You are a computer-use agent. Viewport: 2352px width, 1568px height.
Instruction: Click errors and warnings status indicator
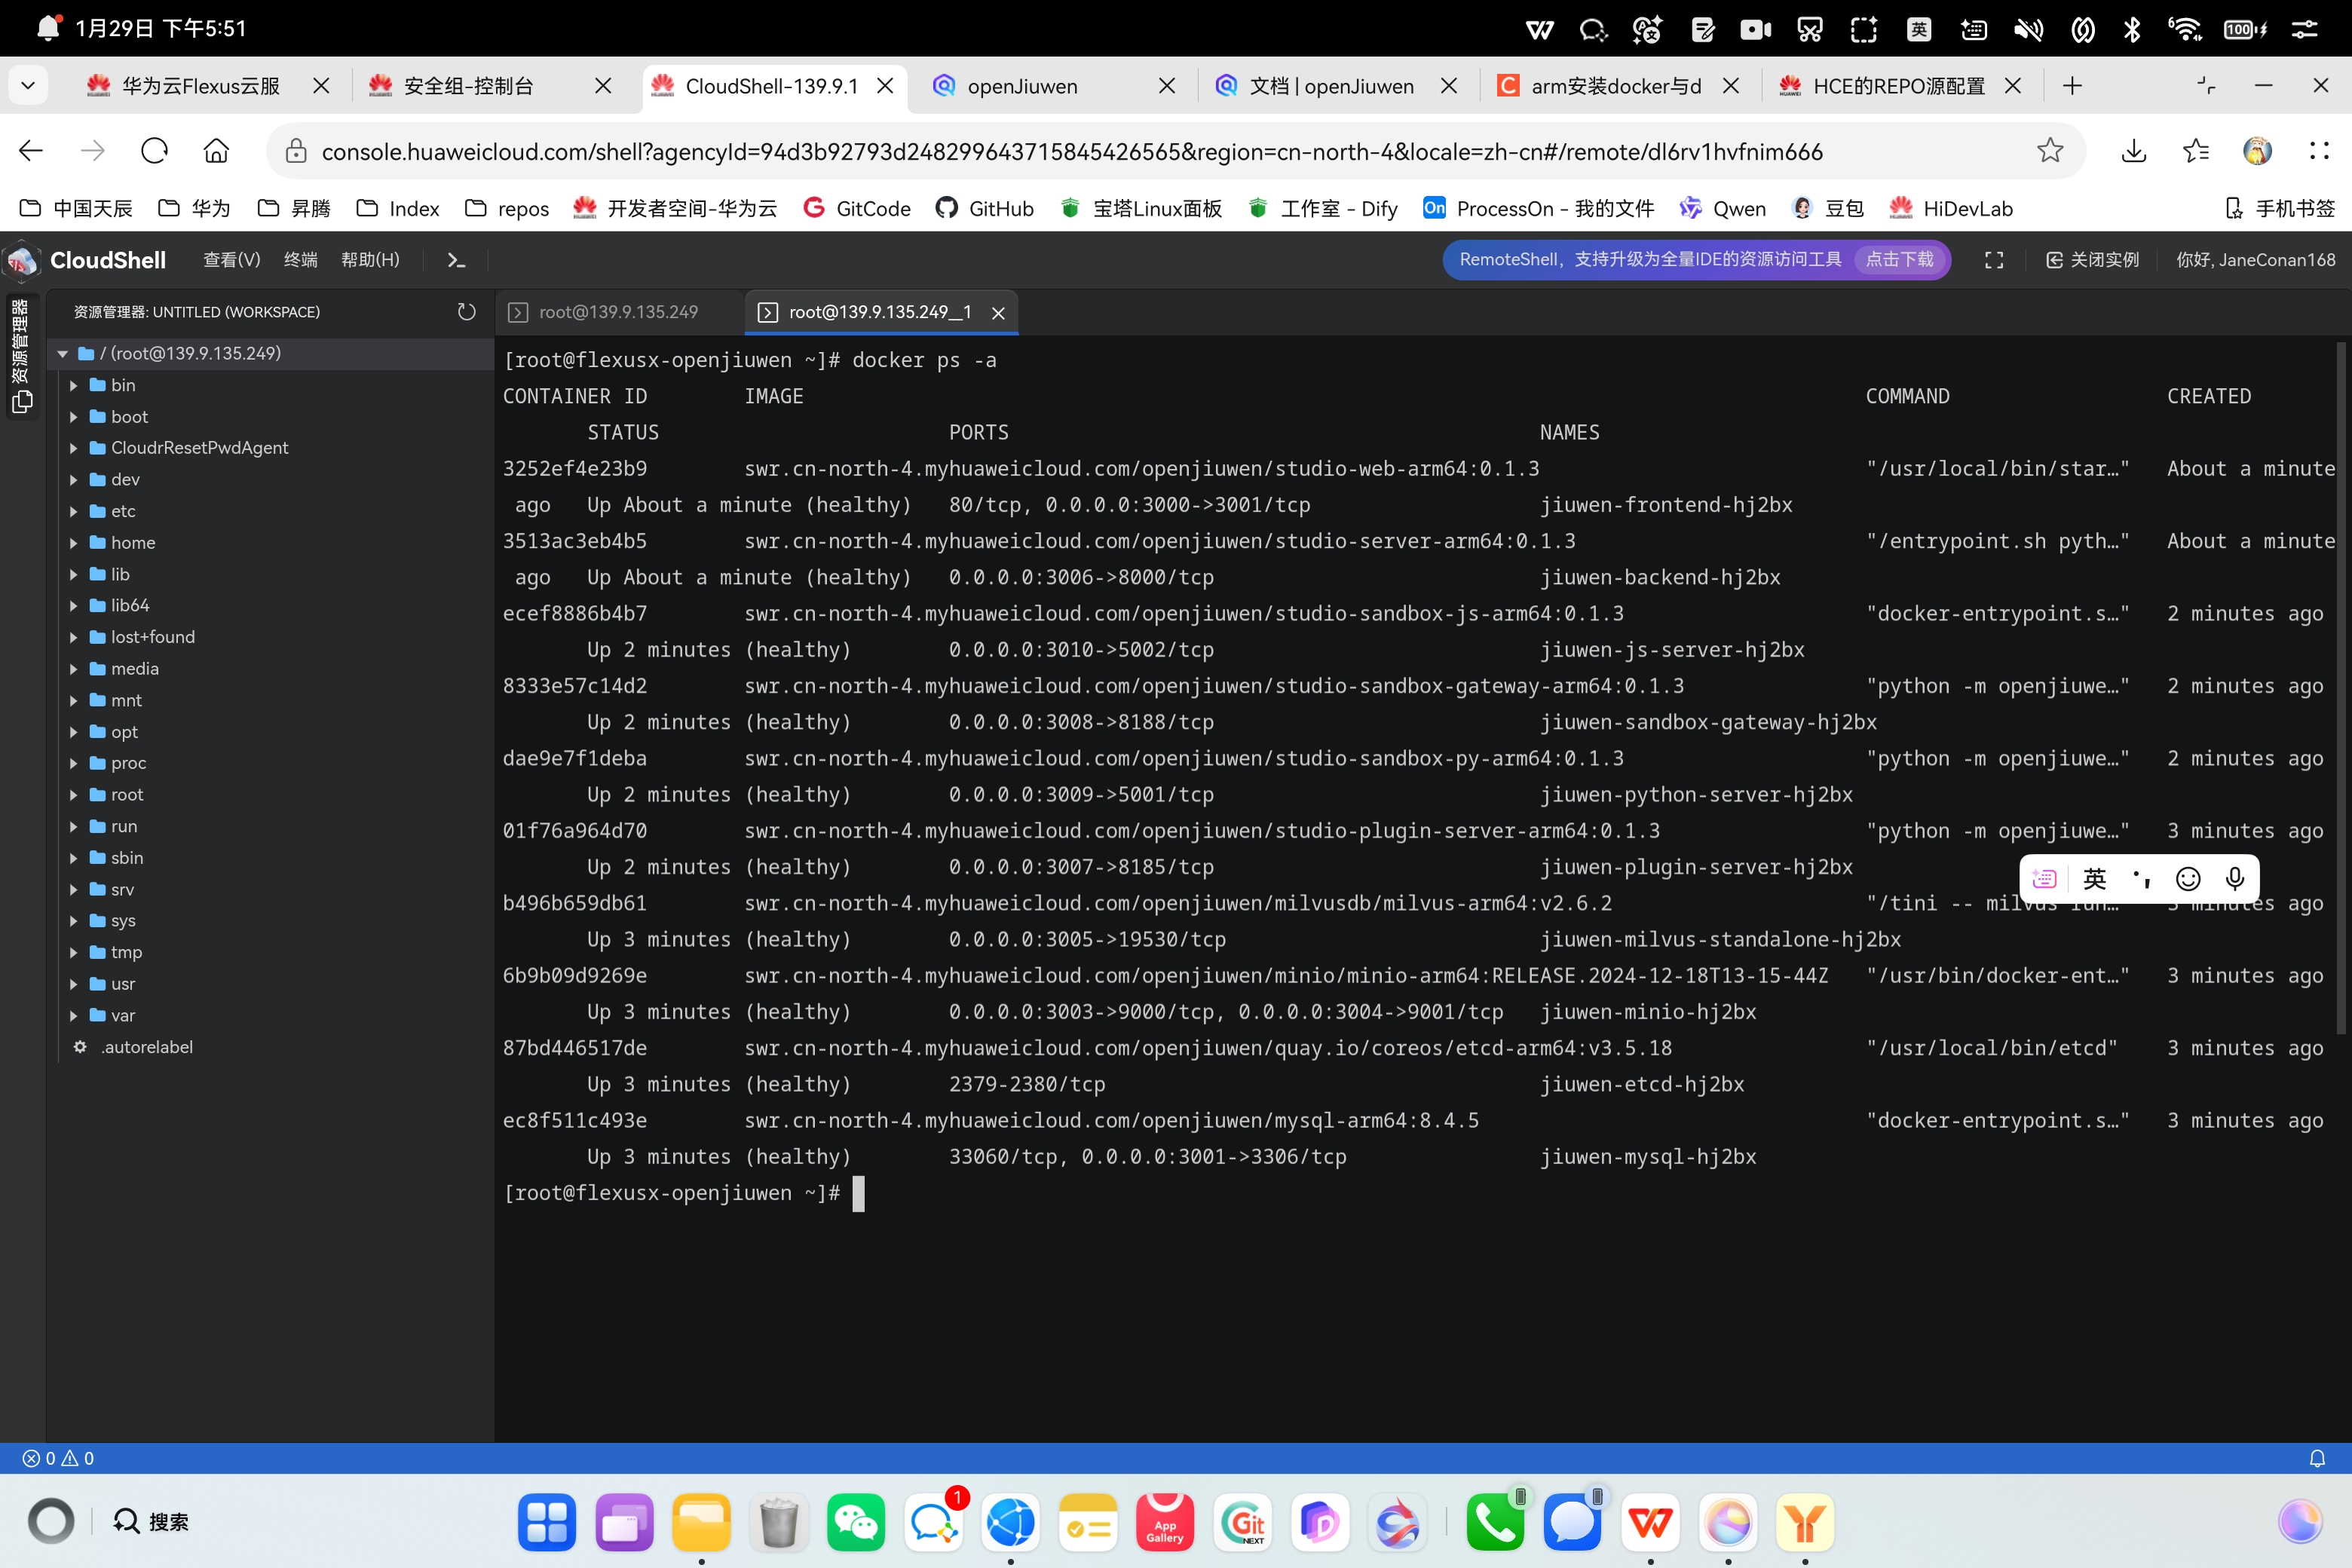58,1458
